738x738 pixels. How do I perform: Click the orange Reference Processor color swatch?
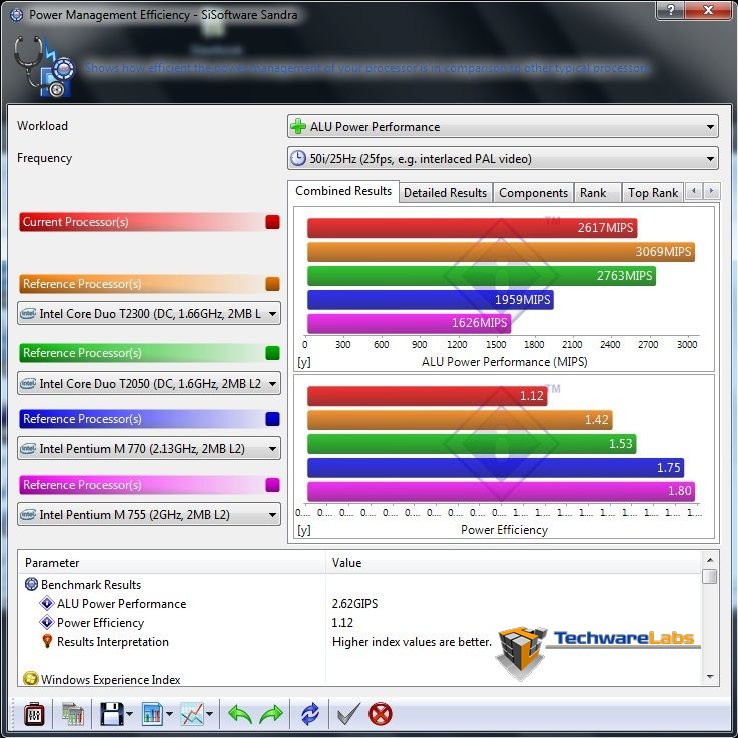(273, 284)
